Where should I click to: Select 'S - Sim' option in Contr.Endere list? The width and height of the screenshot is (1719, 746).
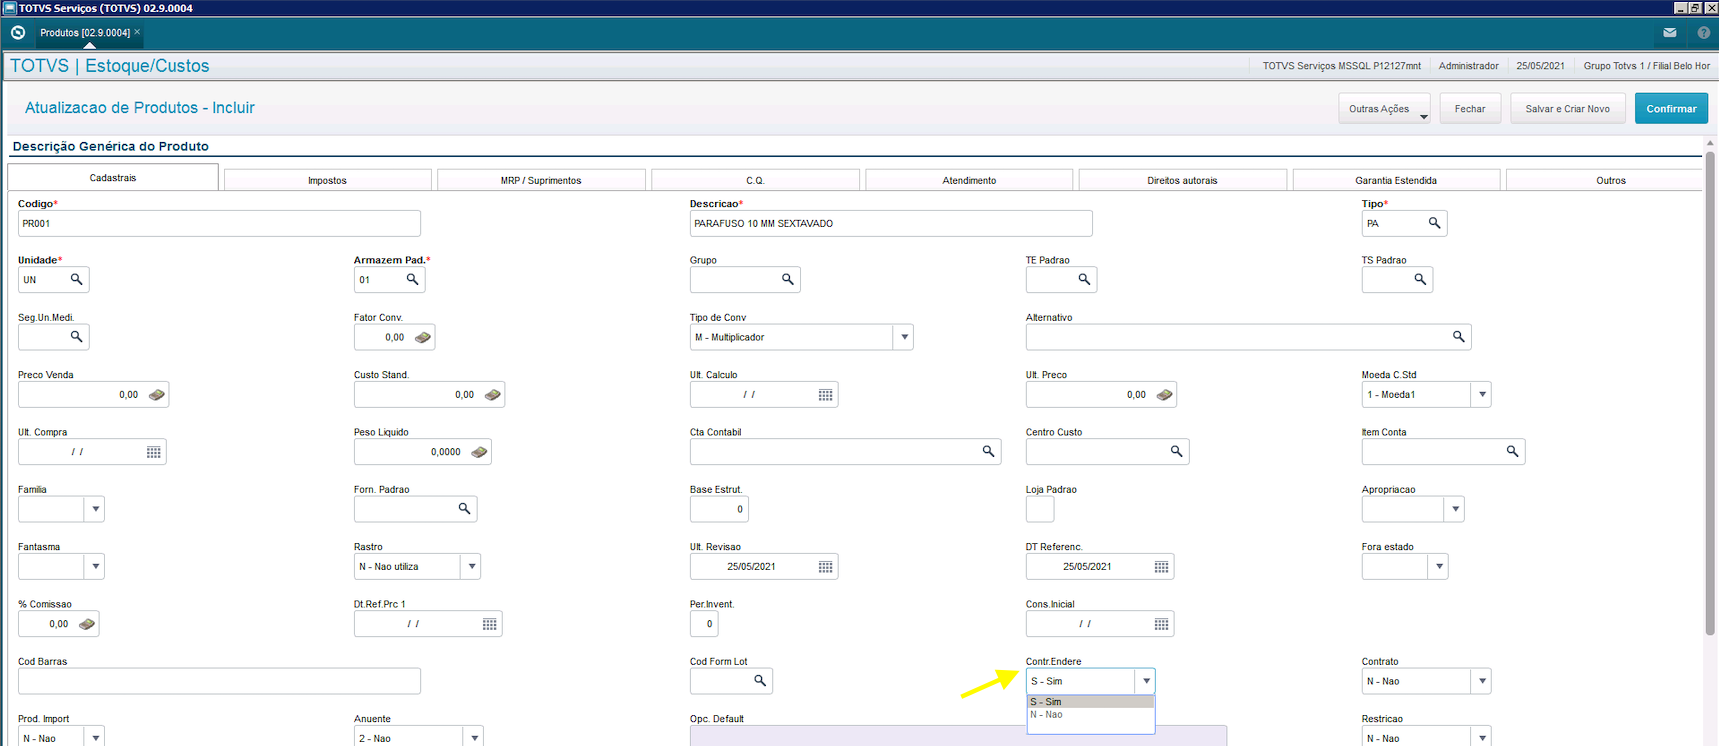(1091, 702)
